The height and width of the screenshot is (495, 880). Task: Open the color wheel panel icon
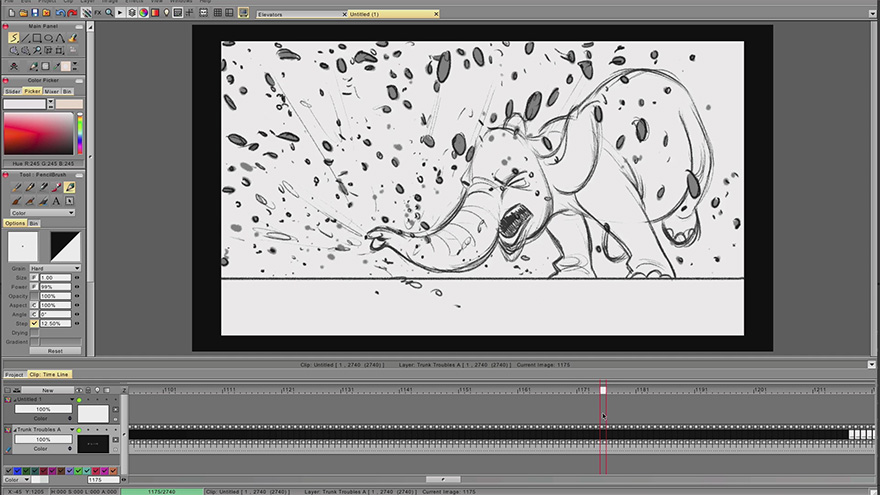pyautogui.click(x=143, y=13)
